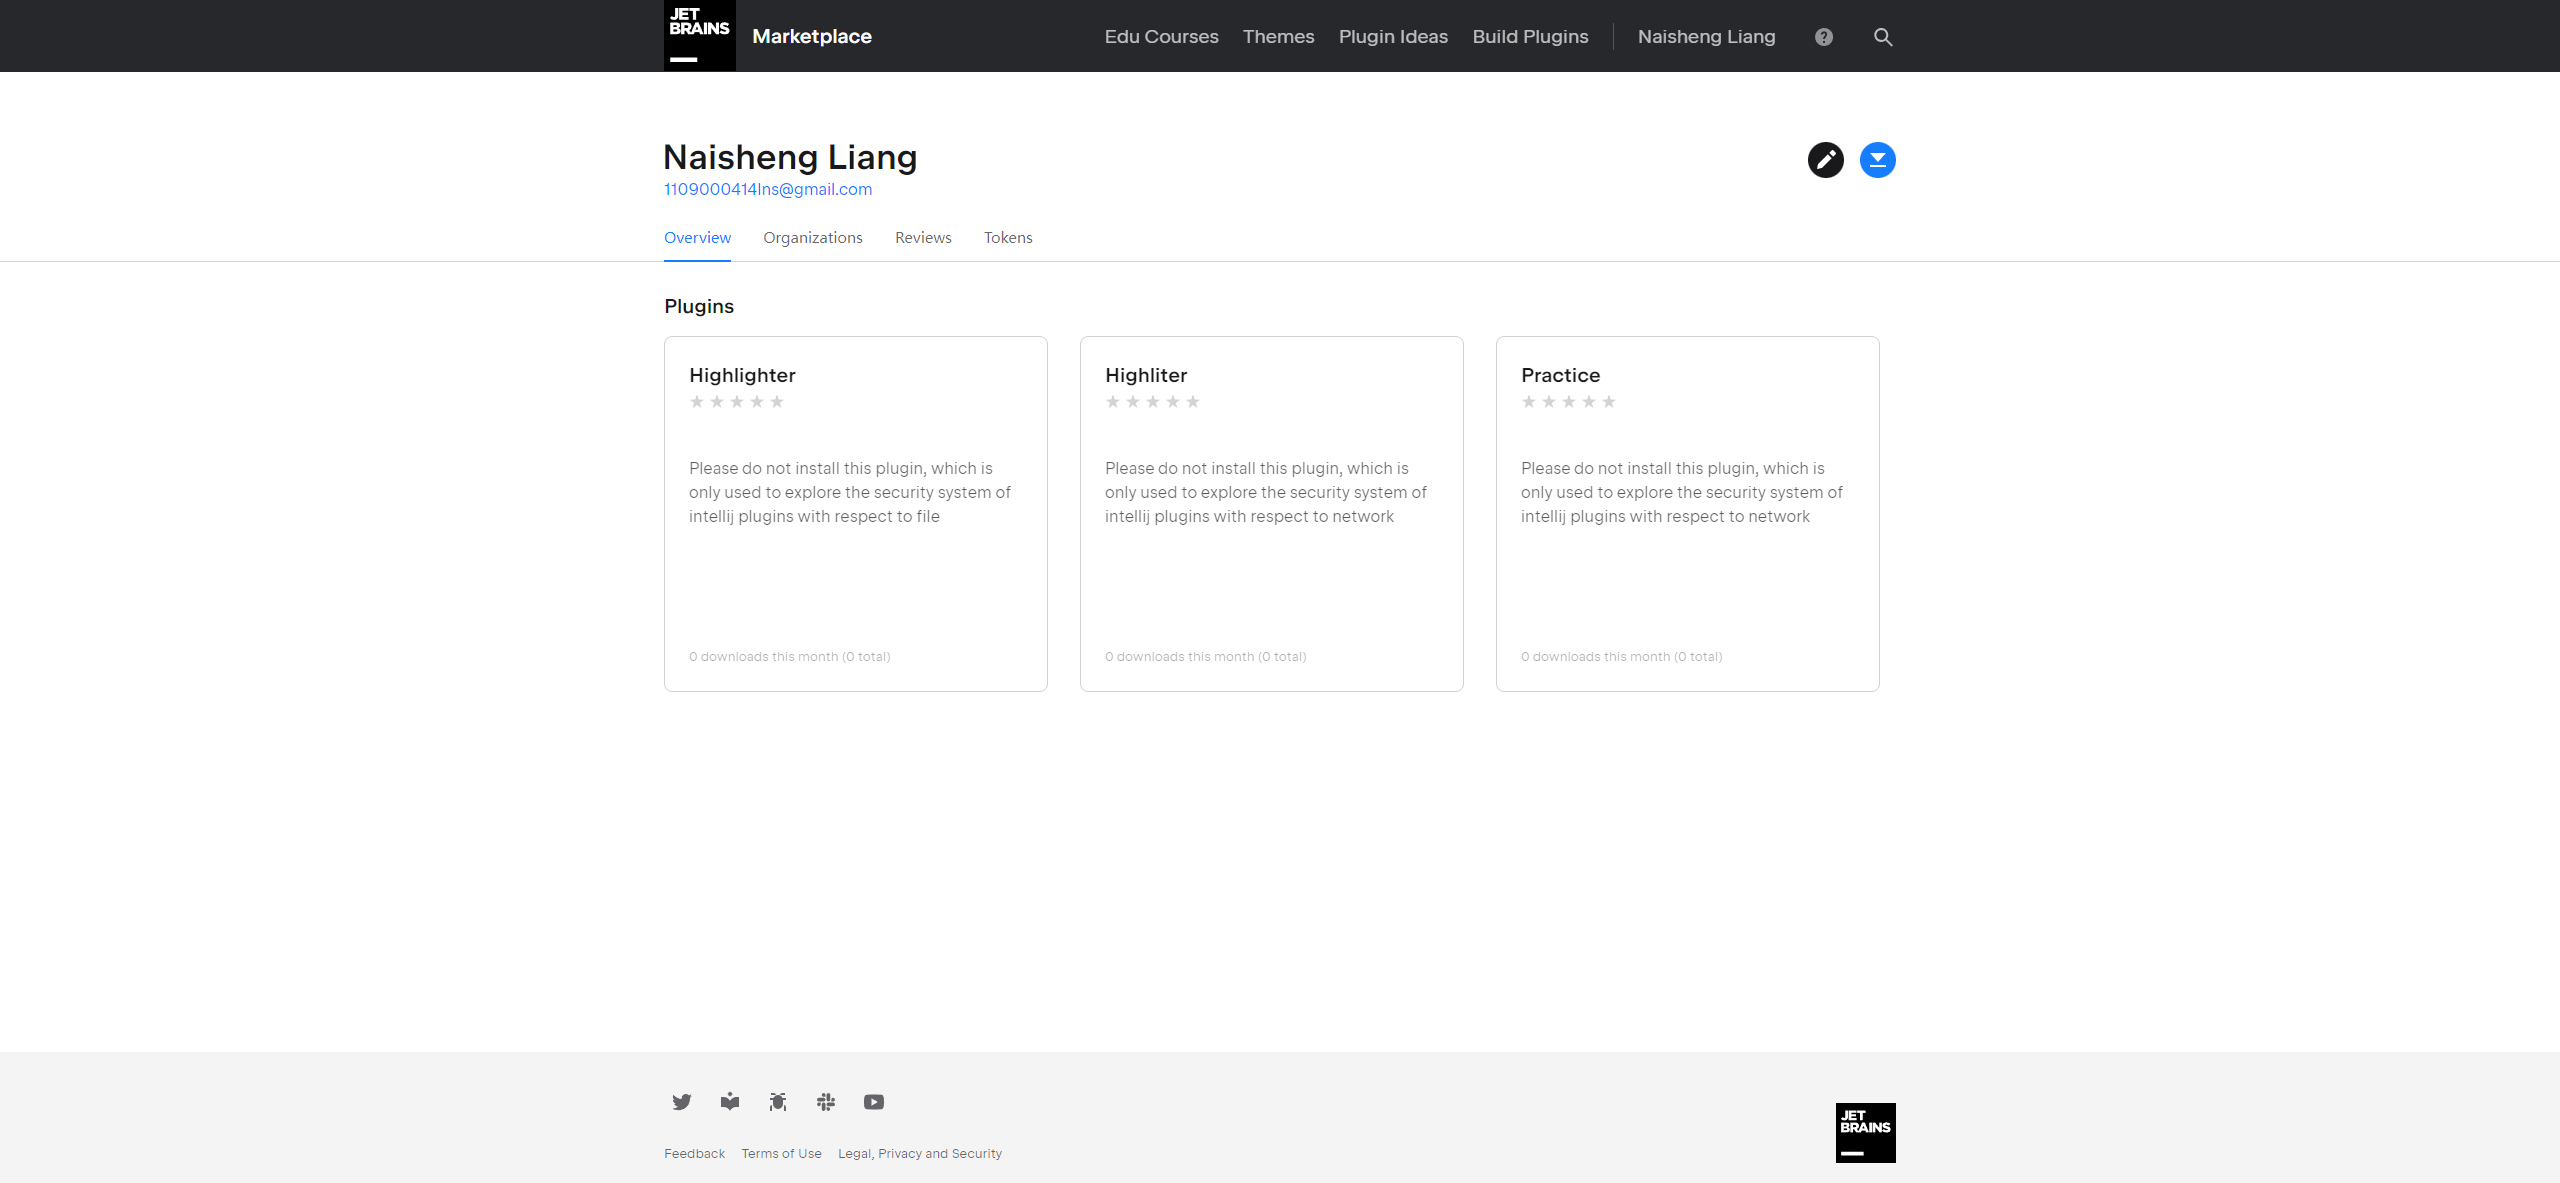Click download count on Highliter card
This screenshot has width=2560, height=1183.
coord(1205,657)
